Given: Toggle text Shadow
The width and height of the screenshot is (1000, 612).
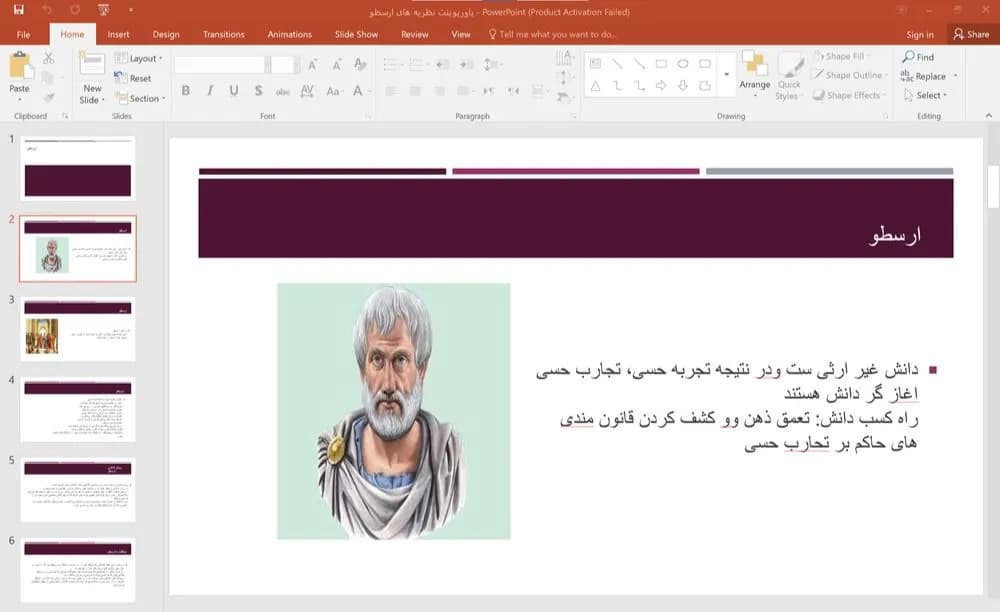Looking at the screenshot, I should pyautogui.click(x=258, y=91).
